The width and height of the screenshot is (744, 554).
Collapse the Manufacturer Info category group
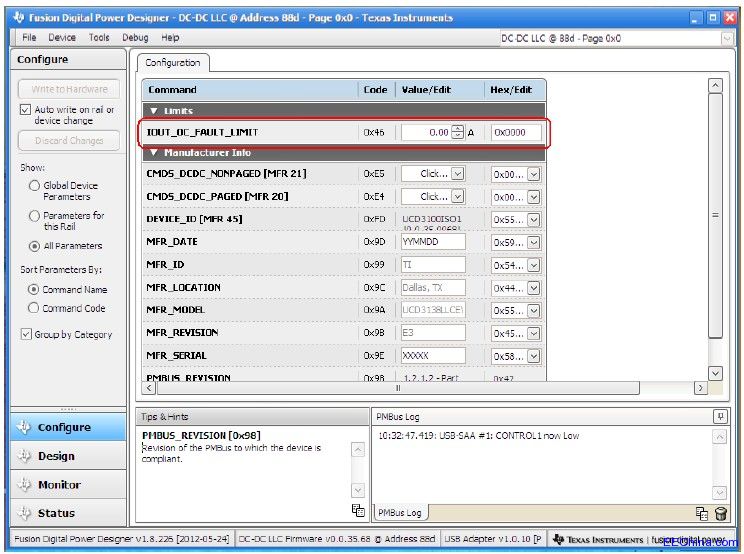click(x=154, y=152)
